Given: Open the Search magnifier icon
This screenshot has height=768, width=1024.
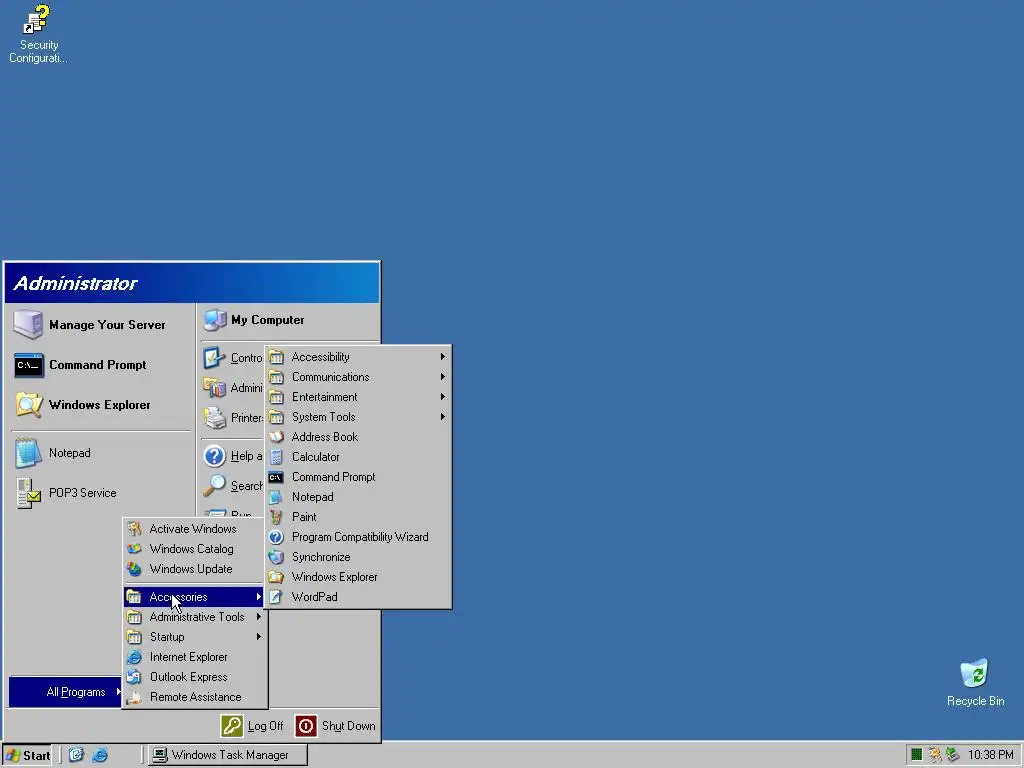Looking at the screenshot, I should point(214,486).
